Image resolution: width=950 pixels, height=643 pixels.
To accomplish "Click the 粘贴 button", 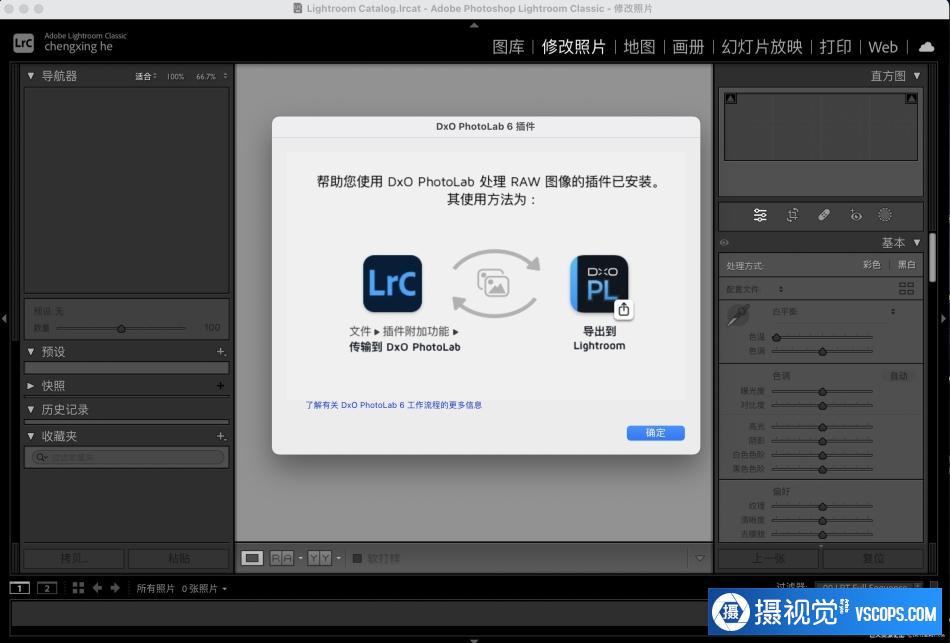I will tap(179, 558).
